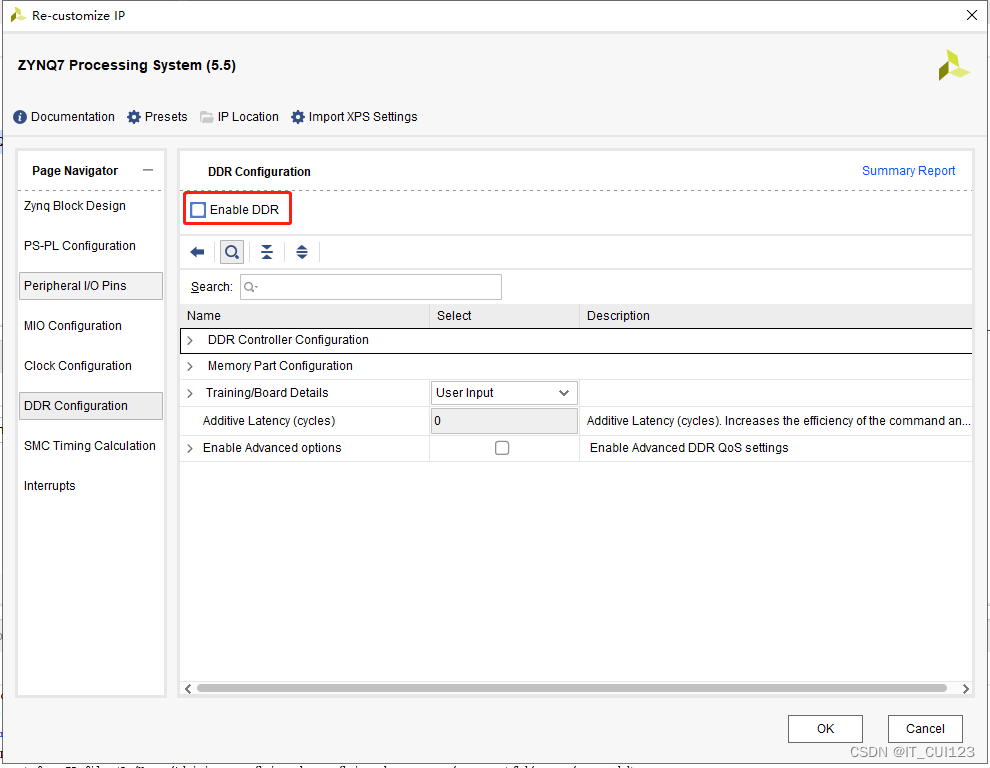Enable the DDR checkbox
This screenshot has width=990, height=768.
point(198,210)
